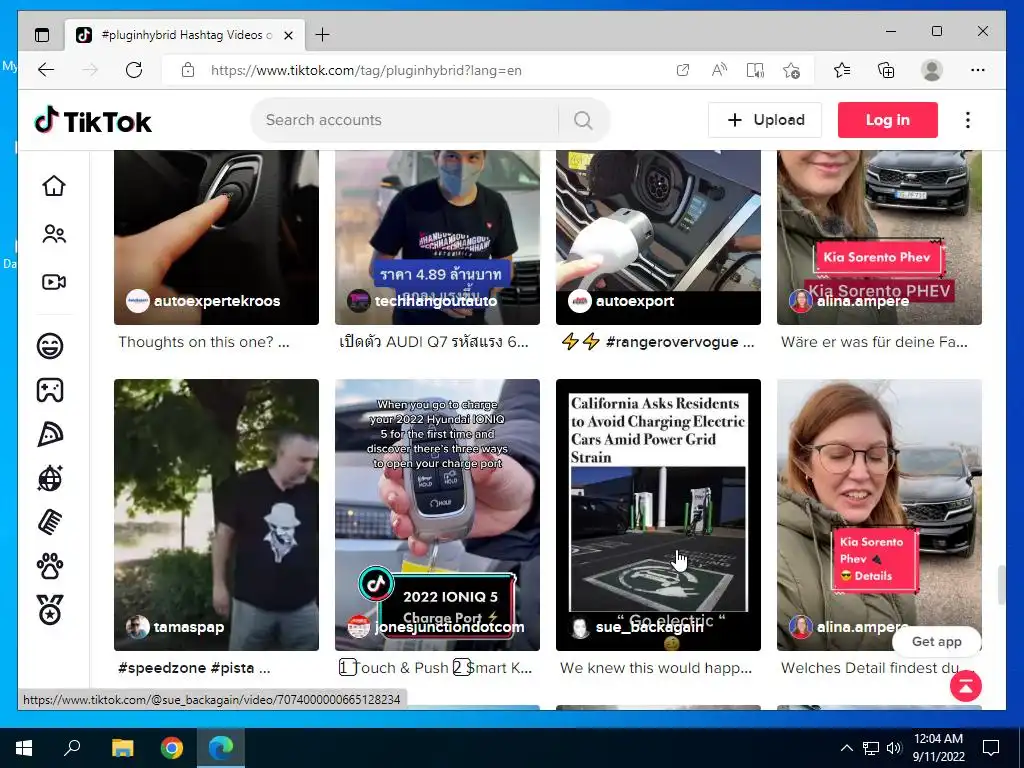Click the URL address bar
The image size is (1024, 768).
coord(431,70)
